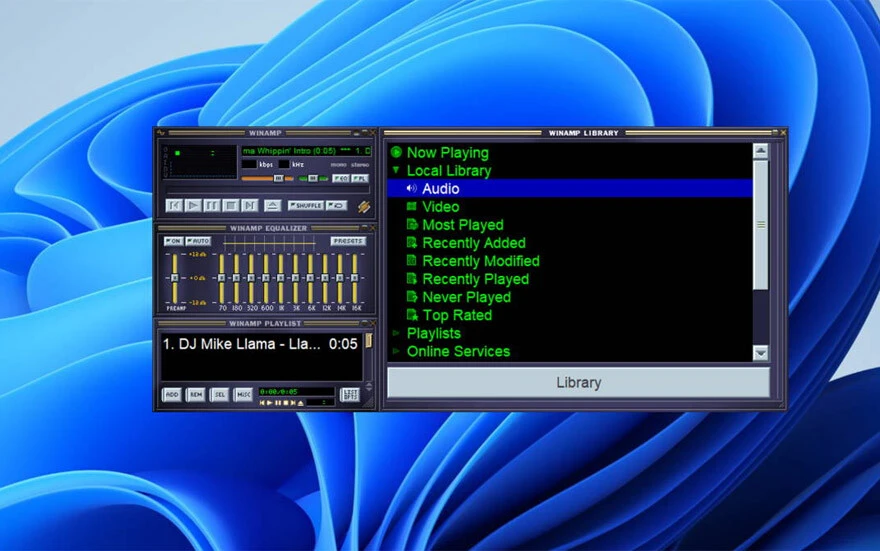
Task: Click the playlist vertical scrollbar handle
Action: pyautogui.click(x=369, y=341)
